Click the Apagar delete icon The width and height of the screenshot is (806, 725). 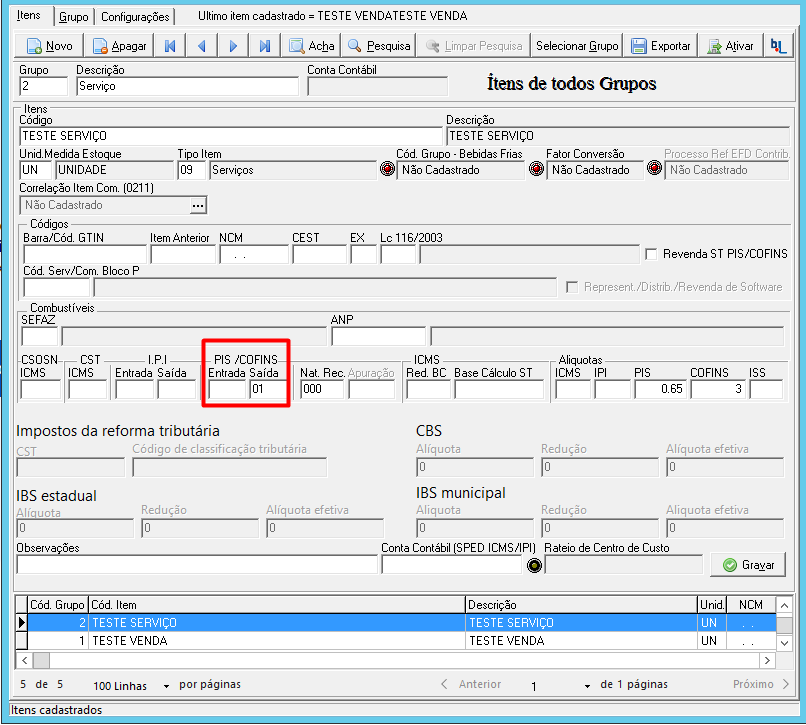(x=100, y=46)
